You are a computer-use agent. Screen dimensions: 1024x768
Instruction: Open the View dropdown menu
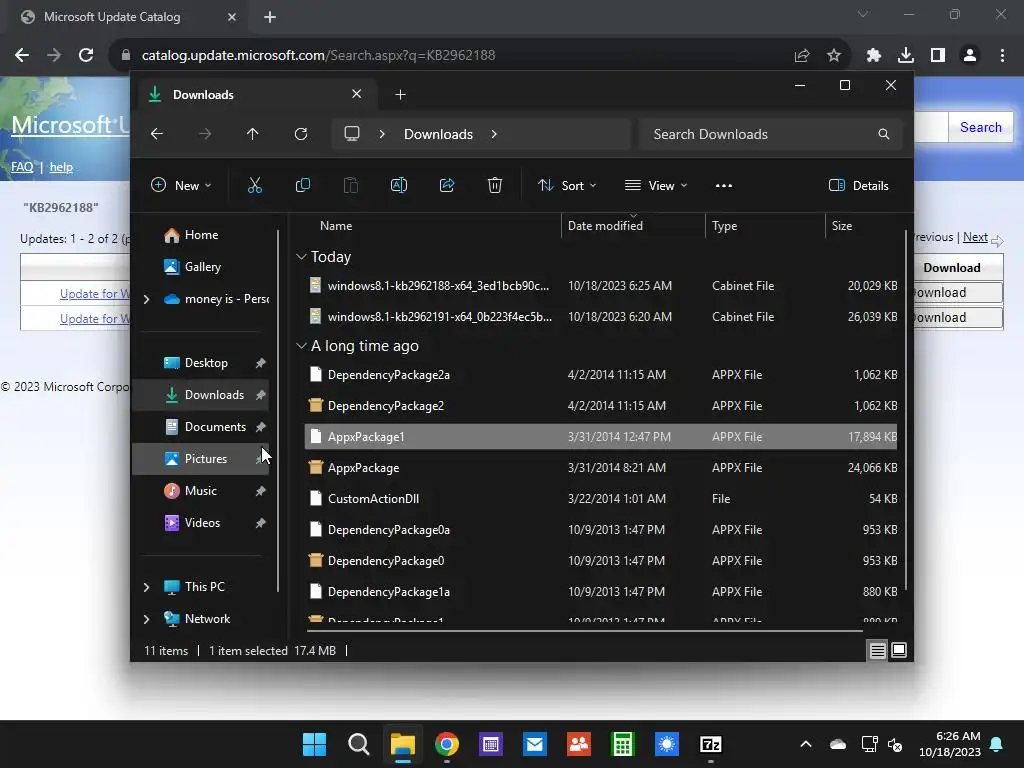pos(656,185)
